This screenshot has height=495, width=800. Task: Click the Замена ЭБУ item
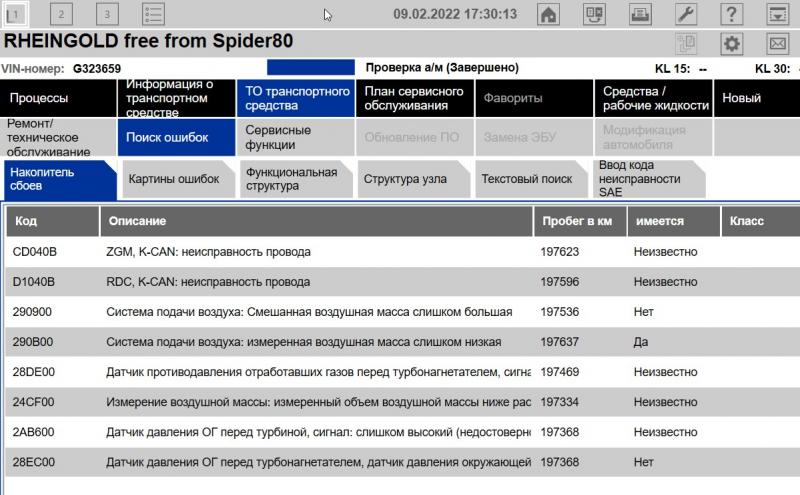[534, 137]
